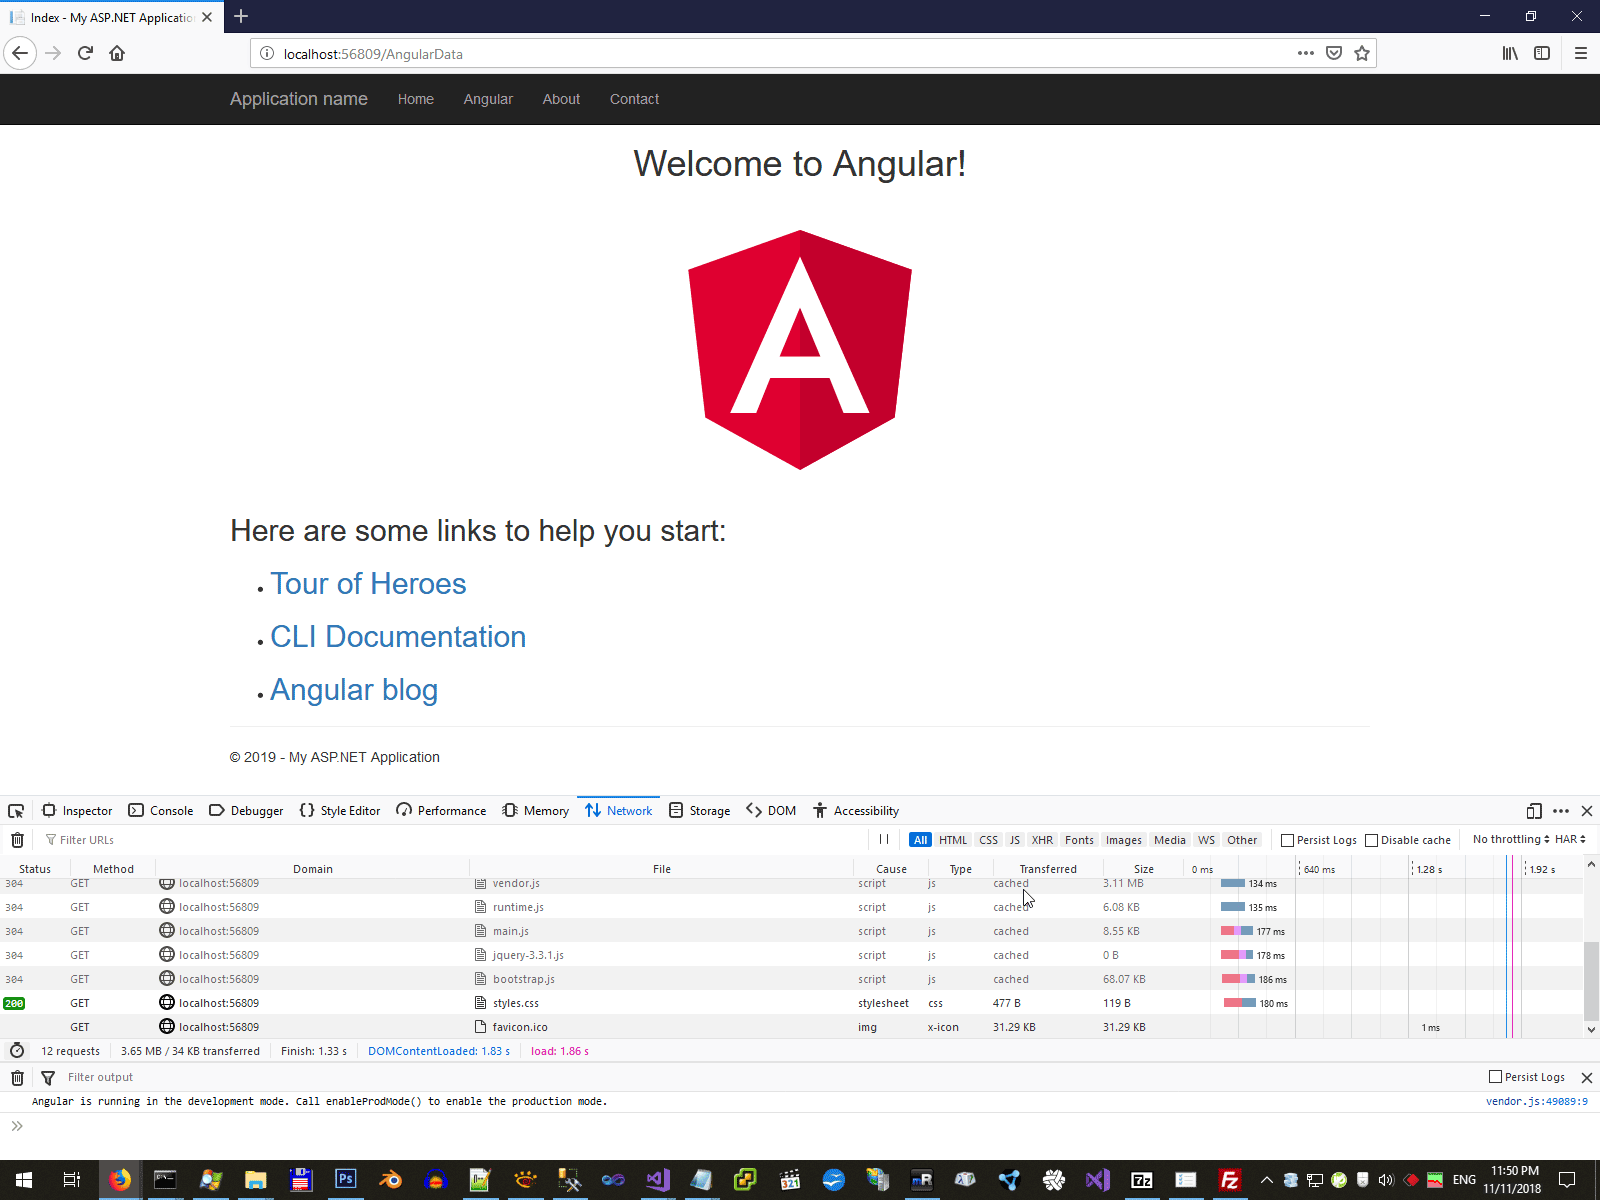Filter requests by Media type
Screen dimensions: 1600x1200
pos(1170,840)
